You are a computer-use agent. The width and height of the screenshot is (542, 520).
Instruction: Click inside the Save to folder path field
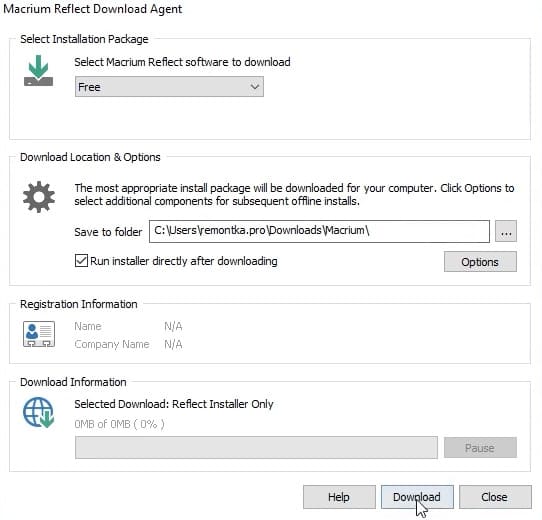click(x=319, y=231)
